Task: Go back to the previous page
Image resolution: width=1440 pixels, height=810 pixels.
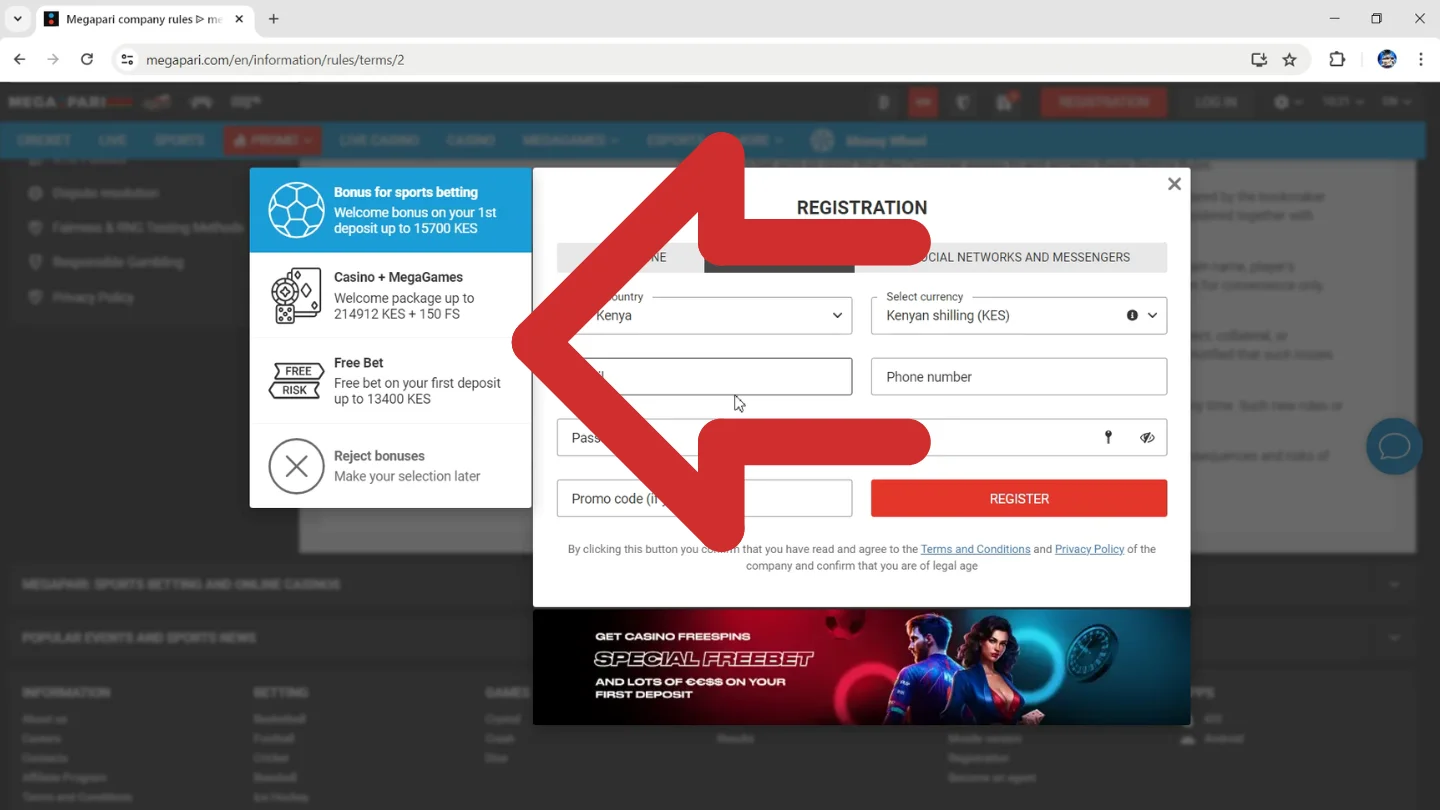Action: click(x=20, y=60)
